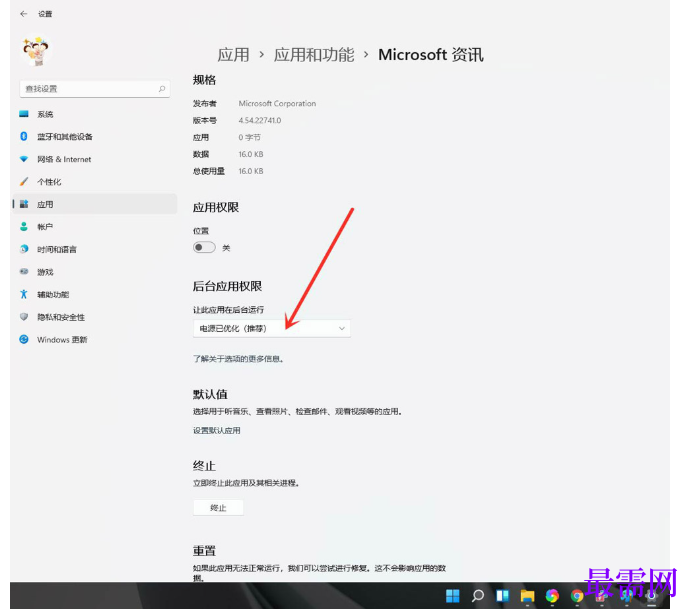Open the user profile avatar picture
The height and width of the screenshot is (614, 696).
(36, 51)
